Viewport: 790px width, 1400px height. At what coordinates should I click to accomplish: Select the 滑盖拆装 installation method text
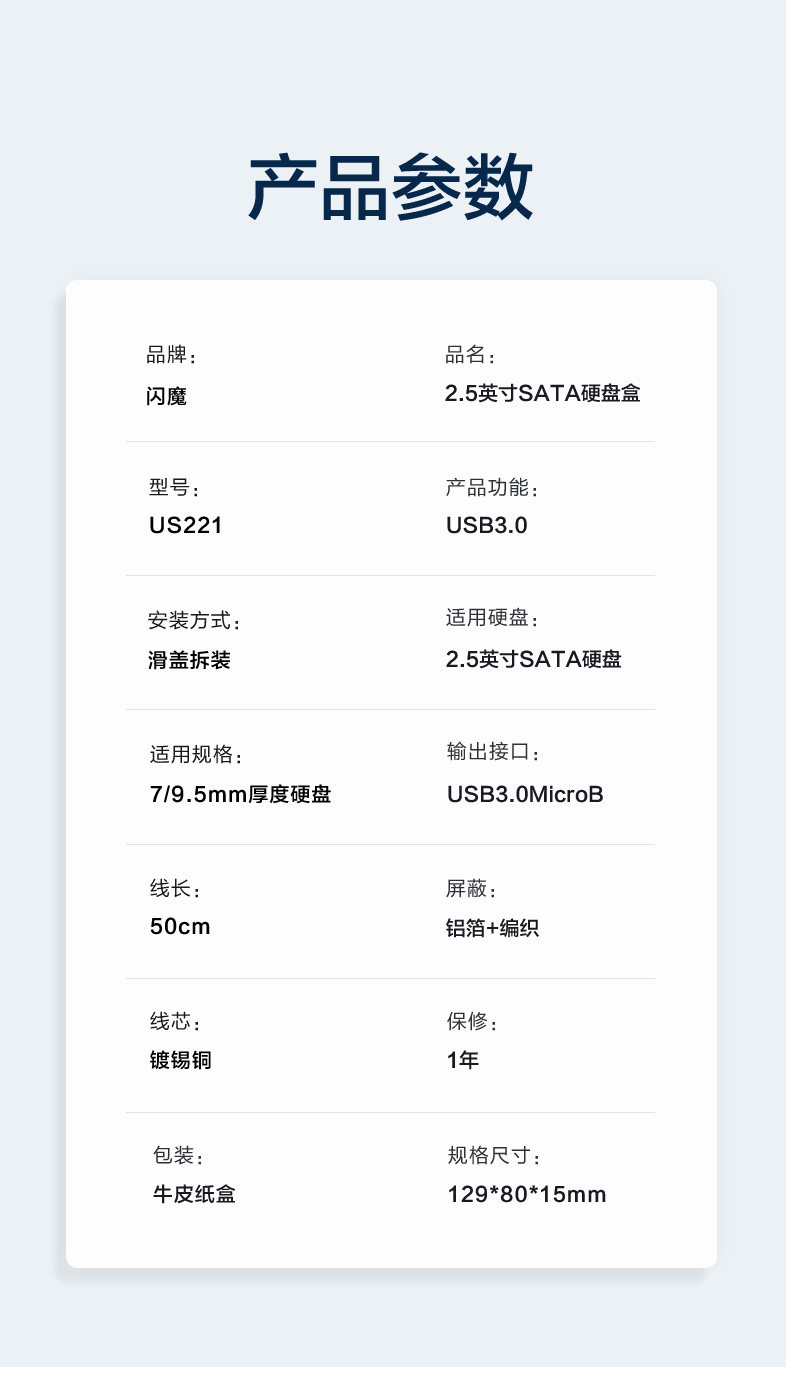[x=189, y=660]
